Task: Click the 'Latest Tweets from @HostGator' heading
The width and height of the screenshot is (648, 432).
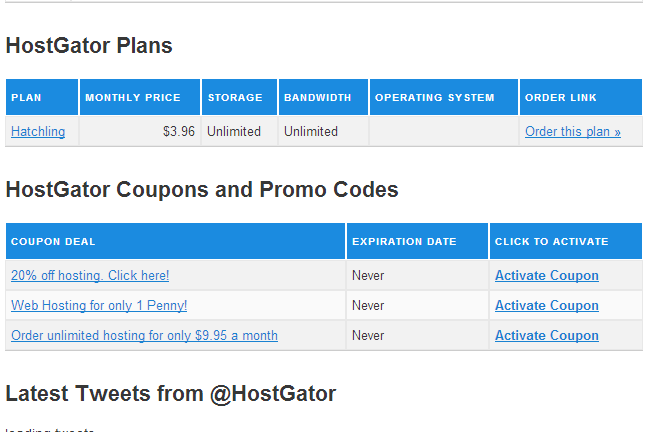Action: tap(170, 394)
